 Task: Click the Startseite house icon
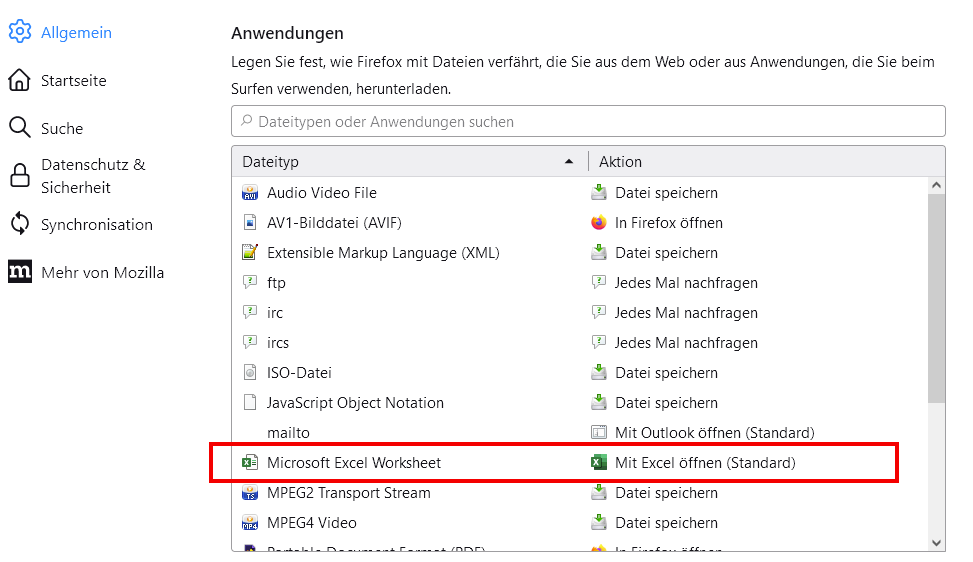click(x=20, y=80)
